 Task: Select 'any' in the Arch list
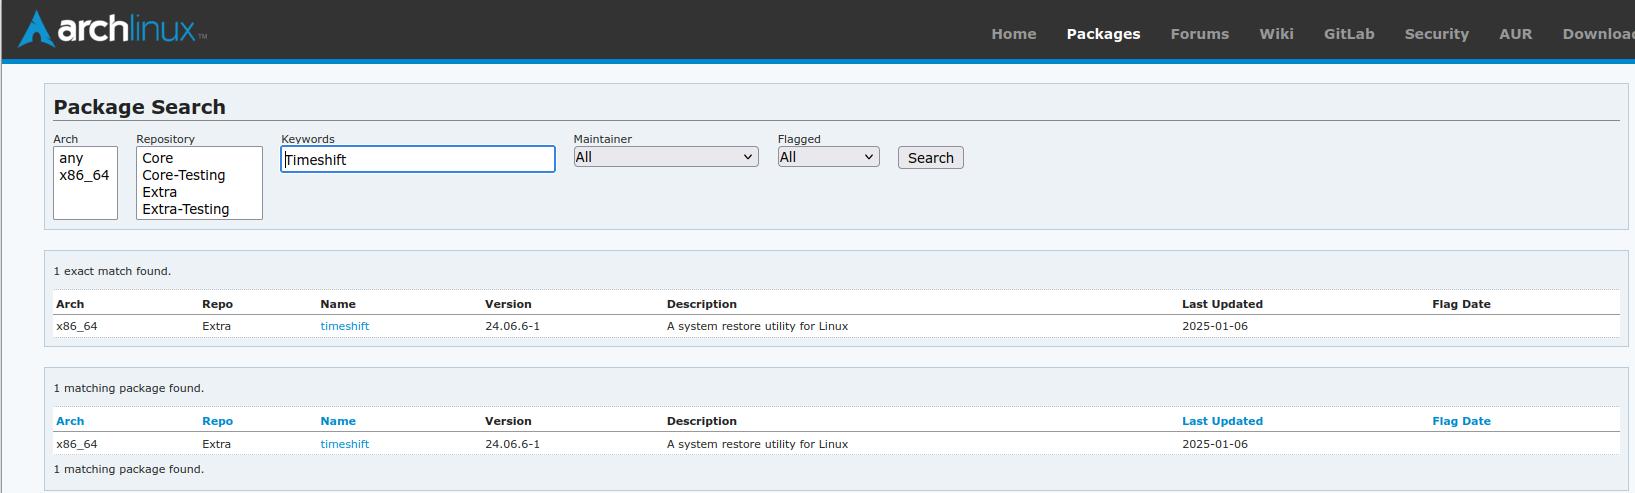point(85,158)
